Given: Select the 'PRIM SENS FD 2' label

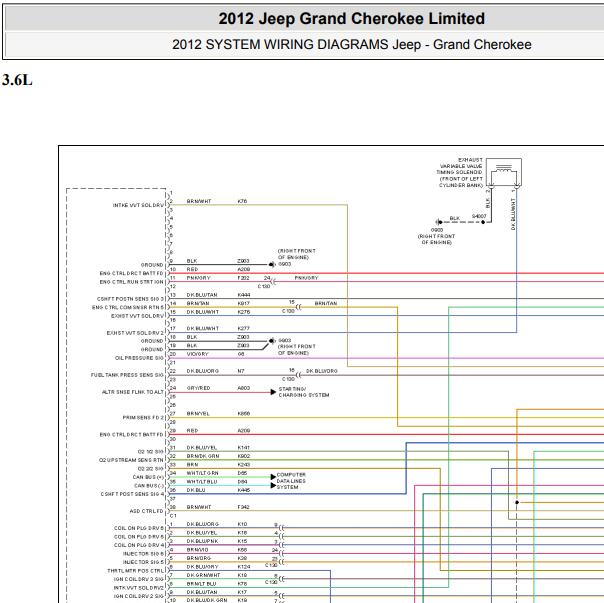Looking at the screenshot, I should (x=143, y=418).
